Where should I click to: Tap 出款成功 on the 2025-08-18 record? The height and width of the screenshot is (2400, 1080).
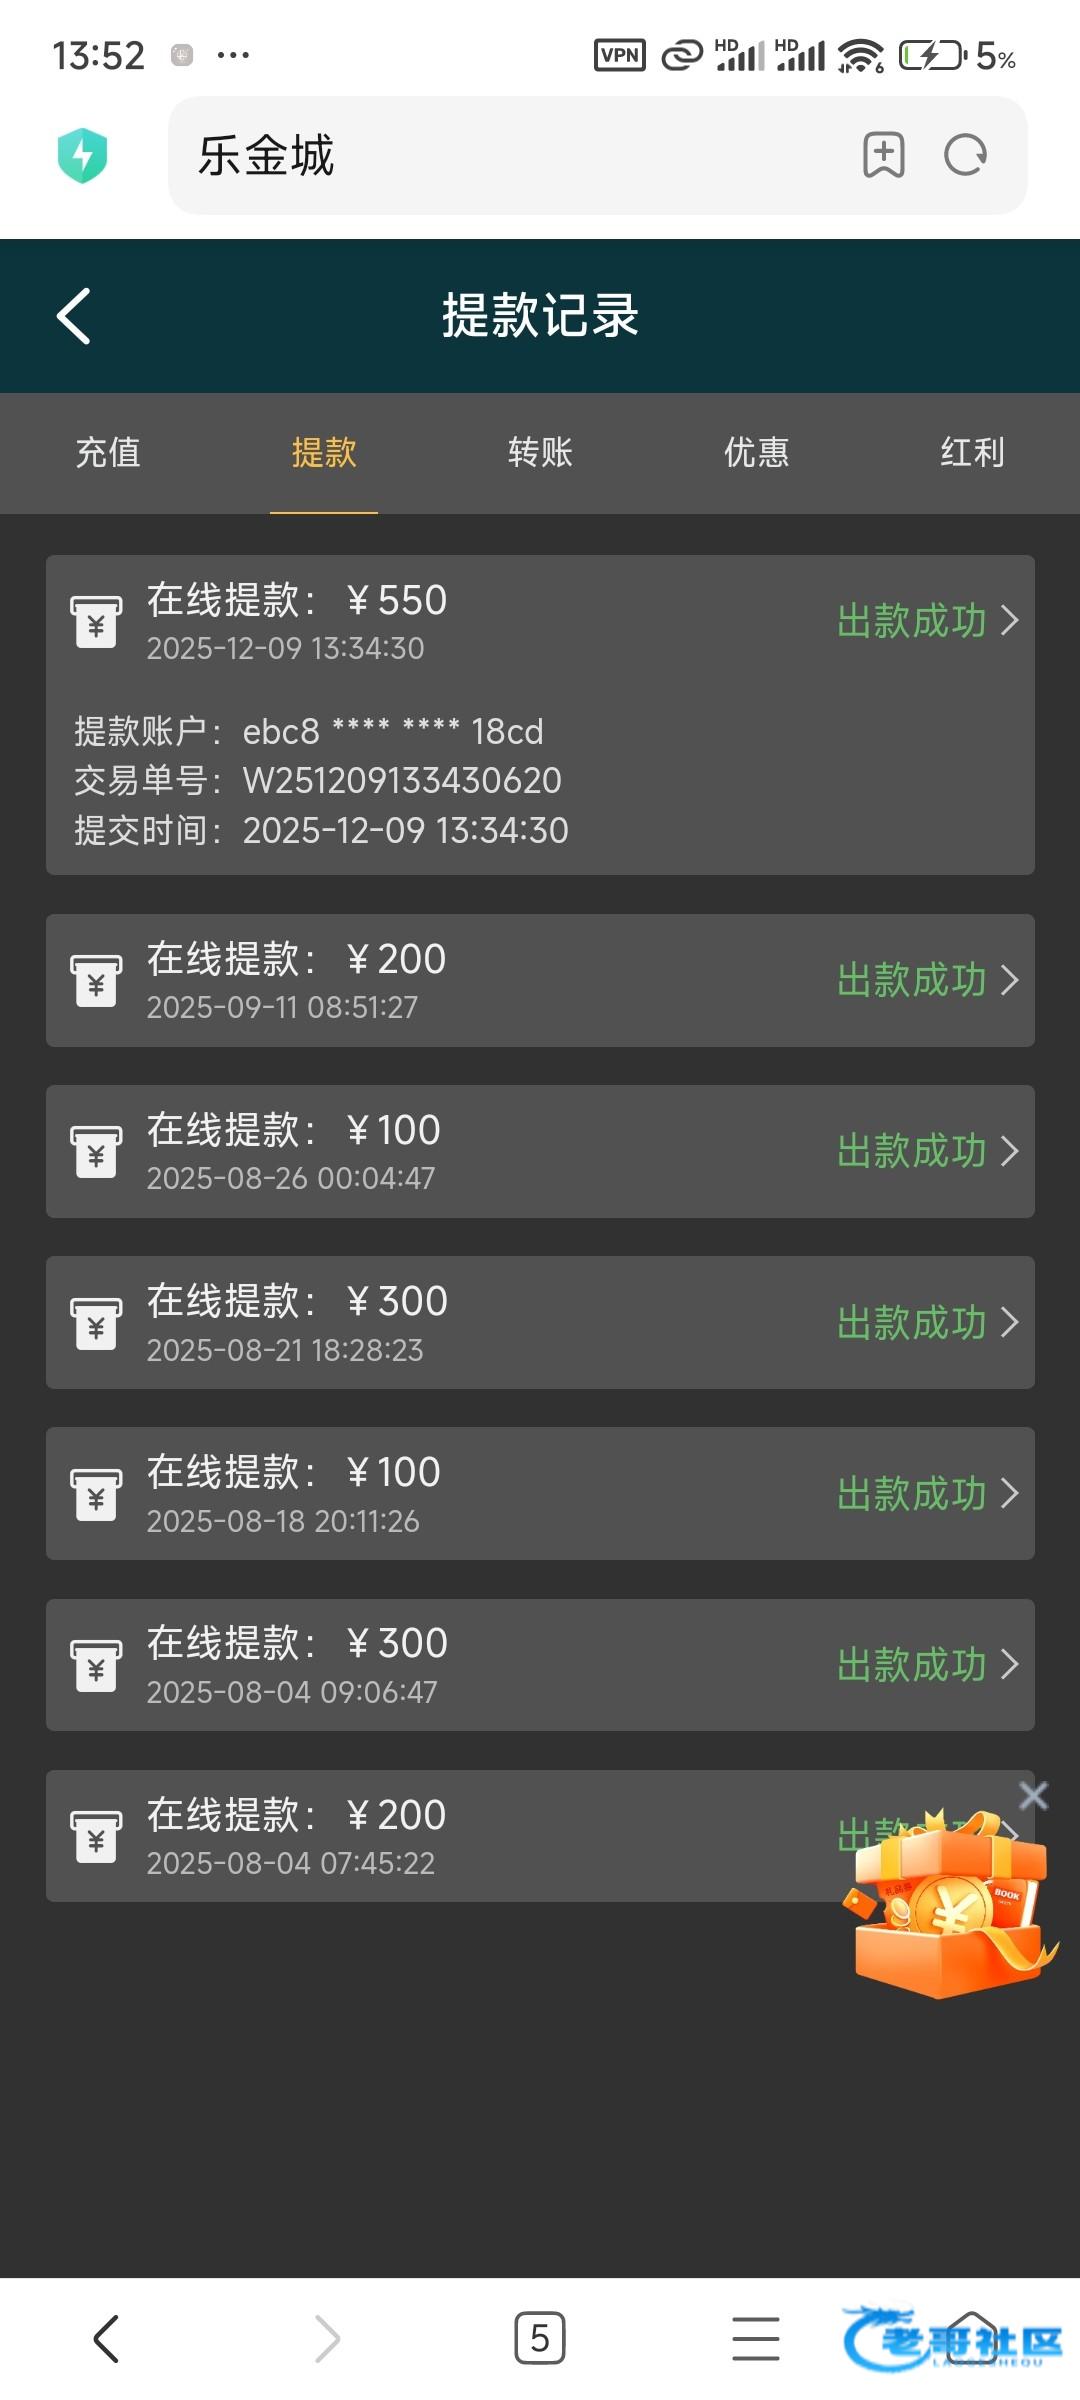[912, 1494]
